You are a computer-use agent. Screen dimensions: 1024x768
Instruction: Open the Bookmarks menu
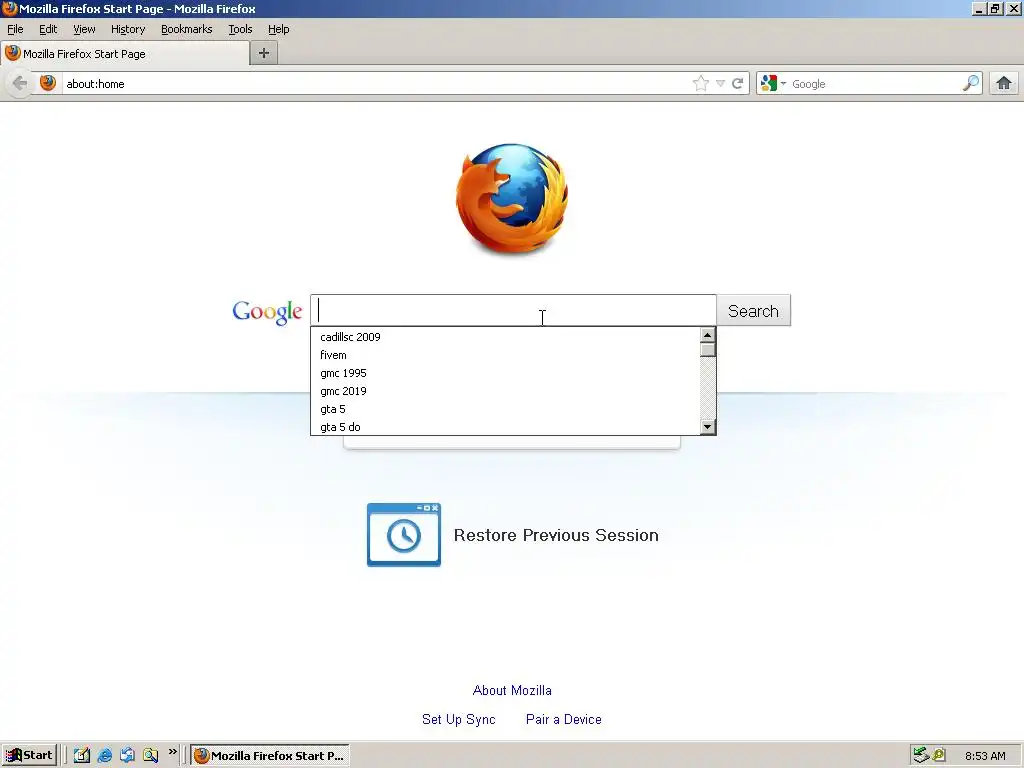coord(187,29)
